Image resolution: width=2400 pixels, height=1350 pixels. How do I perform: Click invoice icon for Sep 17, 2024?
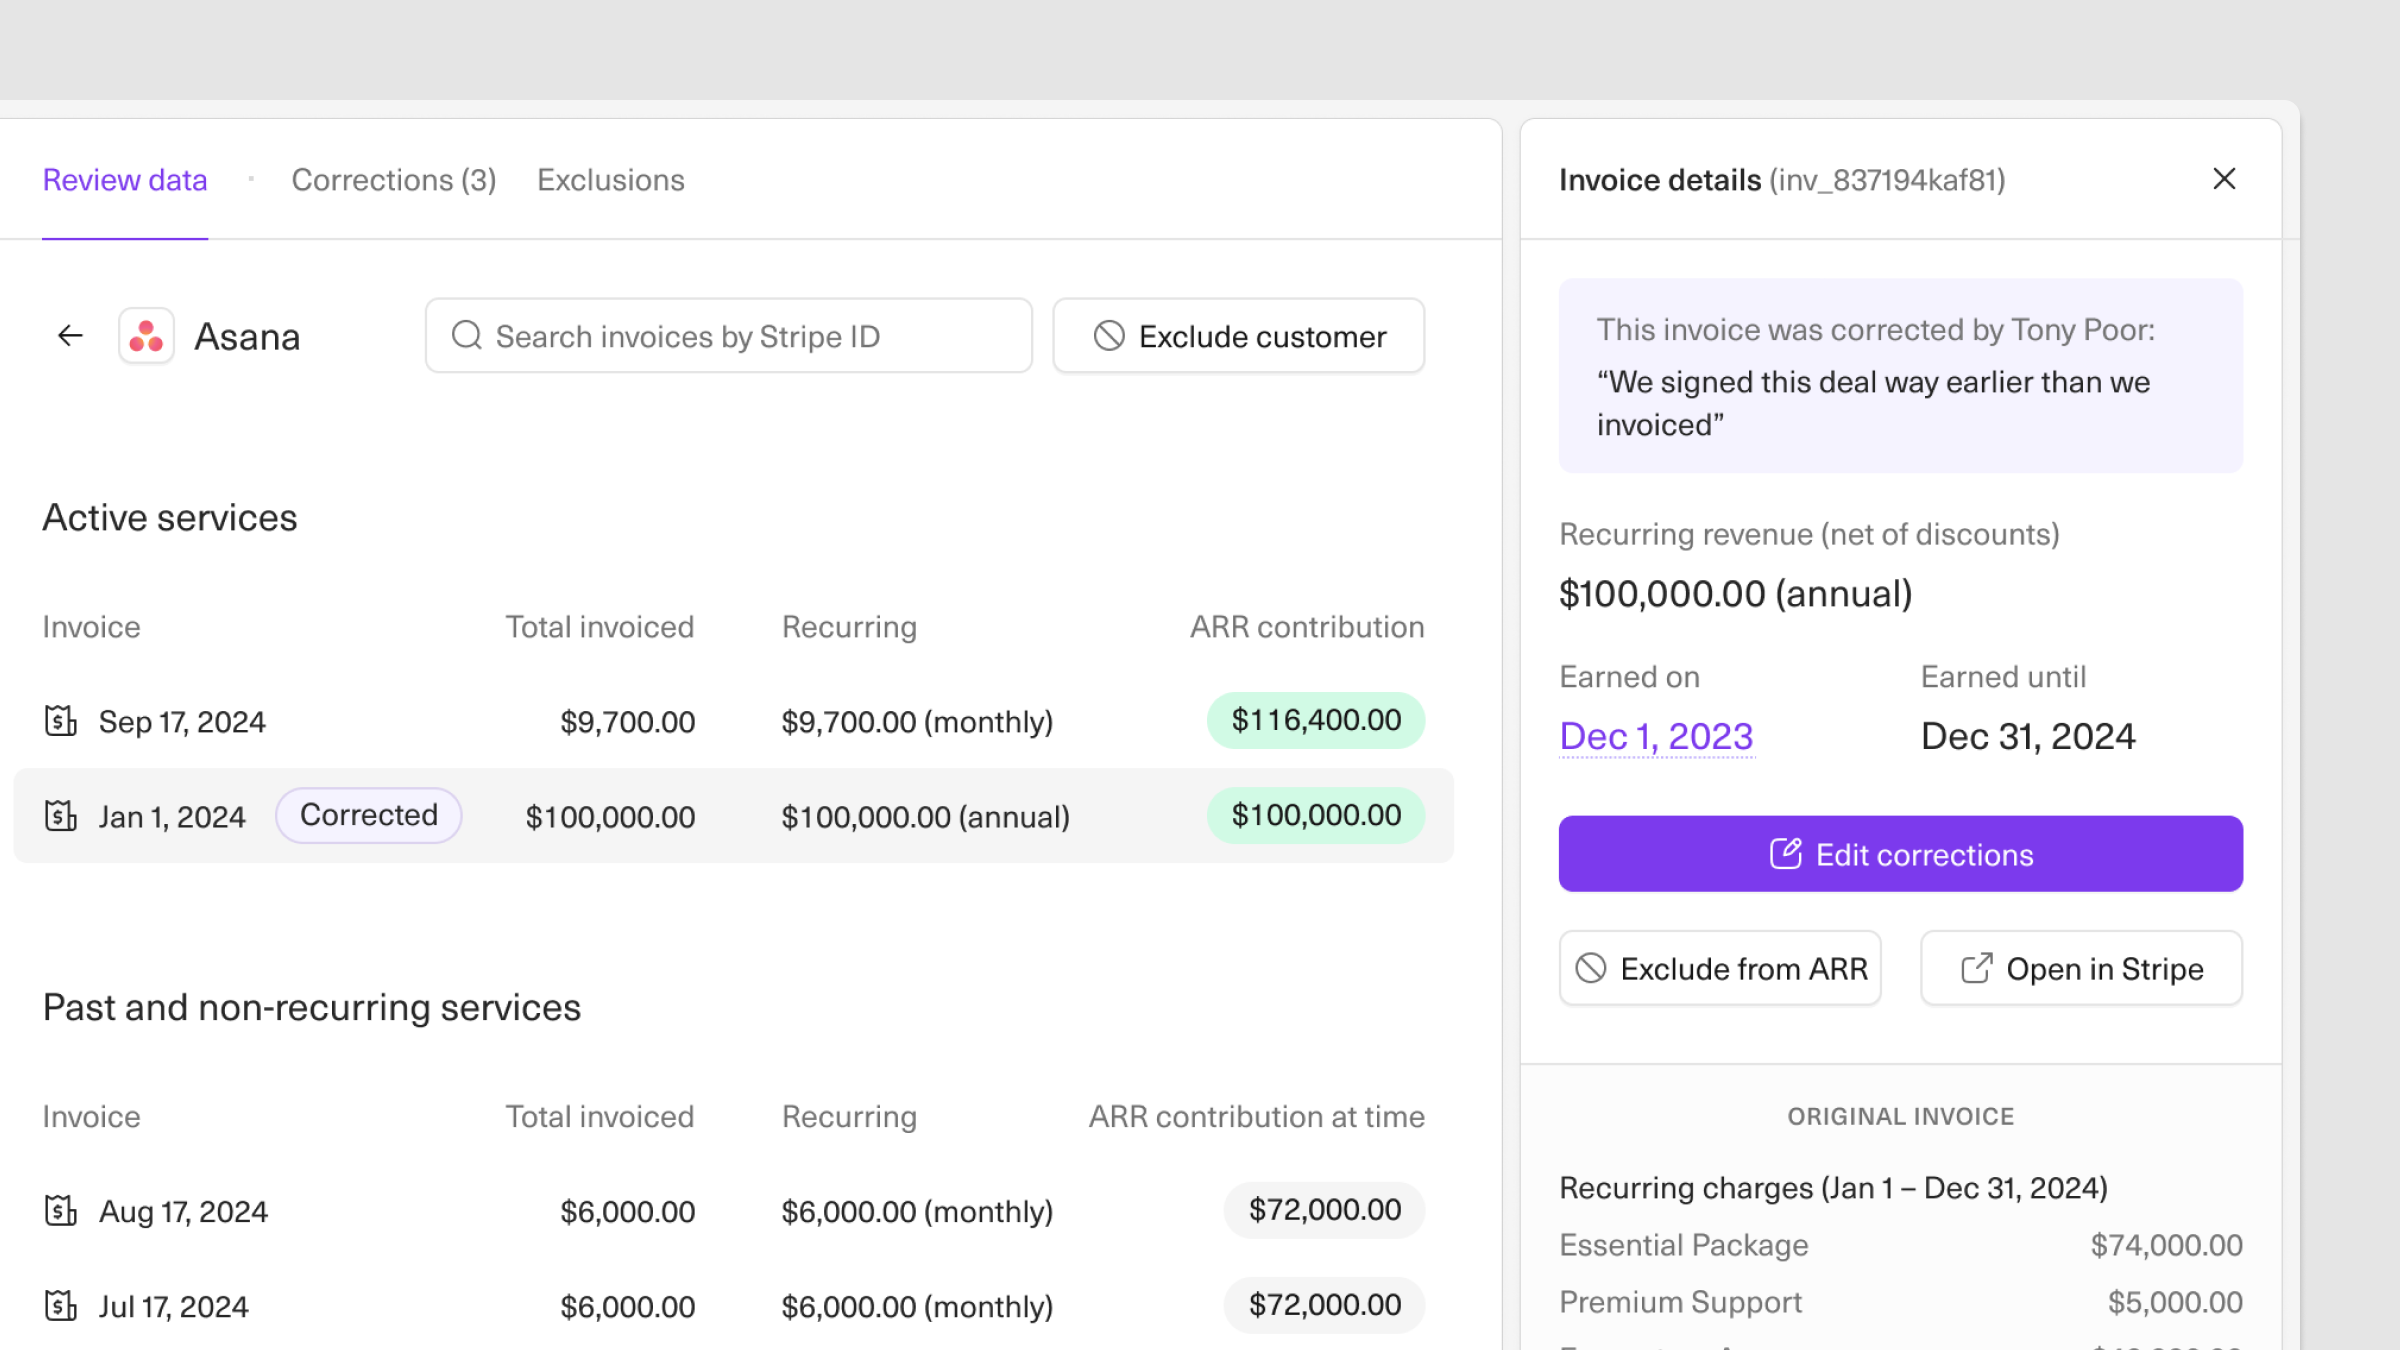pyautogui.click(x=61, y=721)
